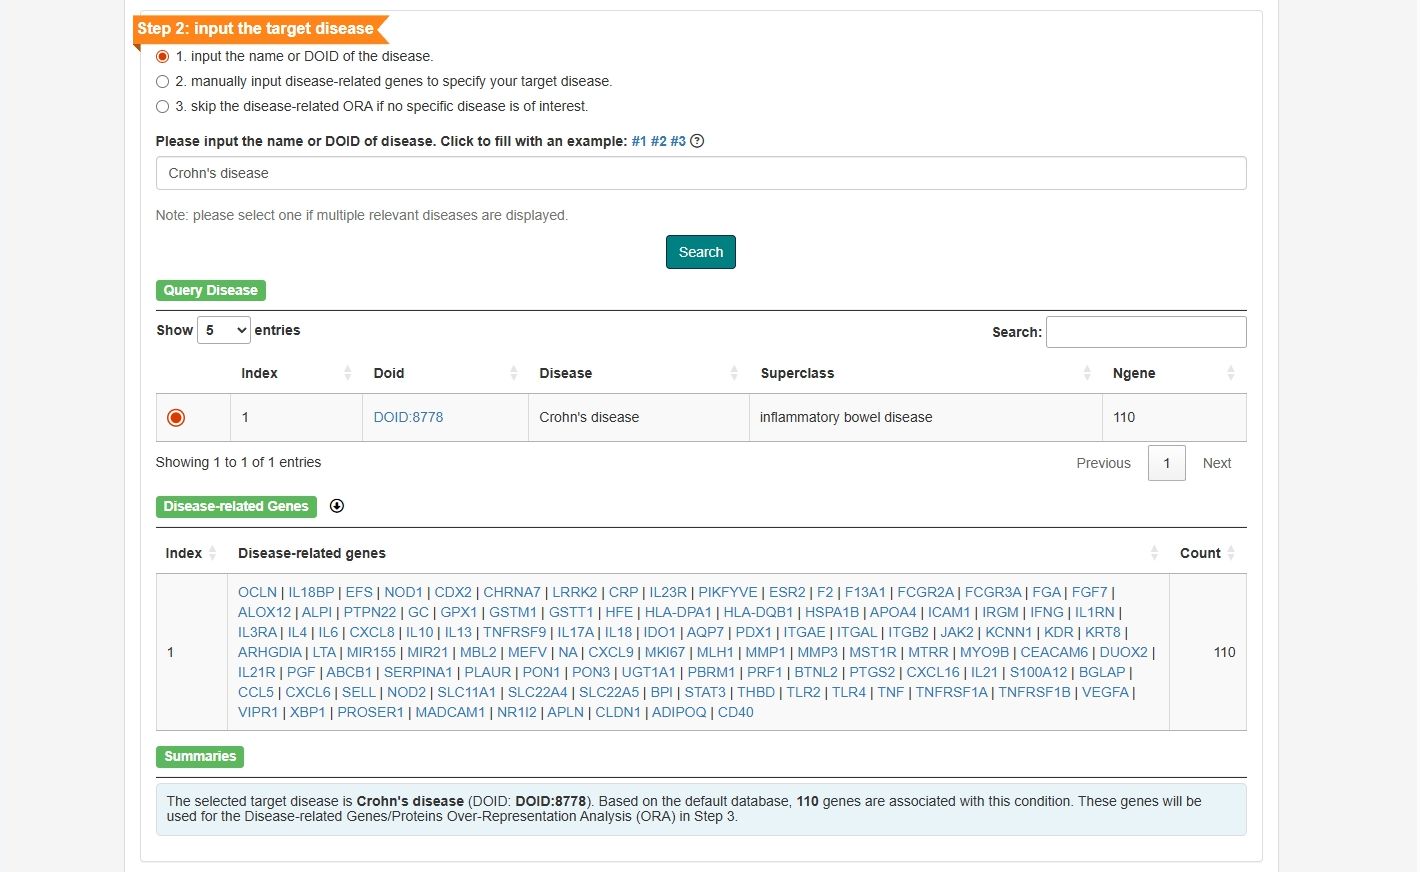Open the NOD2 gene link

tap(406, 692)
